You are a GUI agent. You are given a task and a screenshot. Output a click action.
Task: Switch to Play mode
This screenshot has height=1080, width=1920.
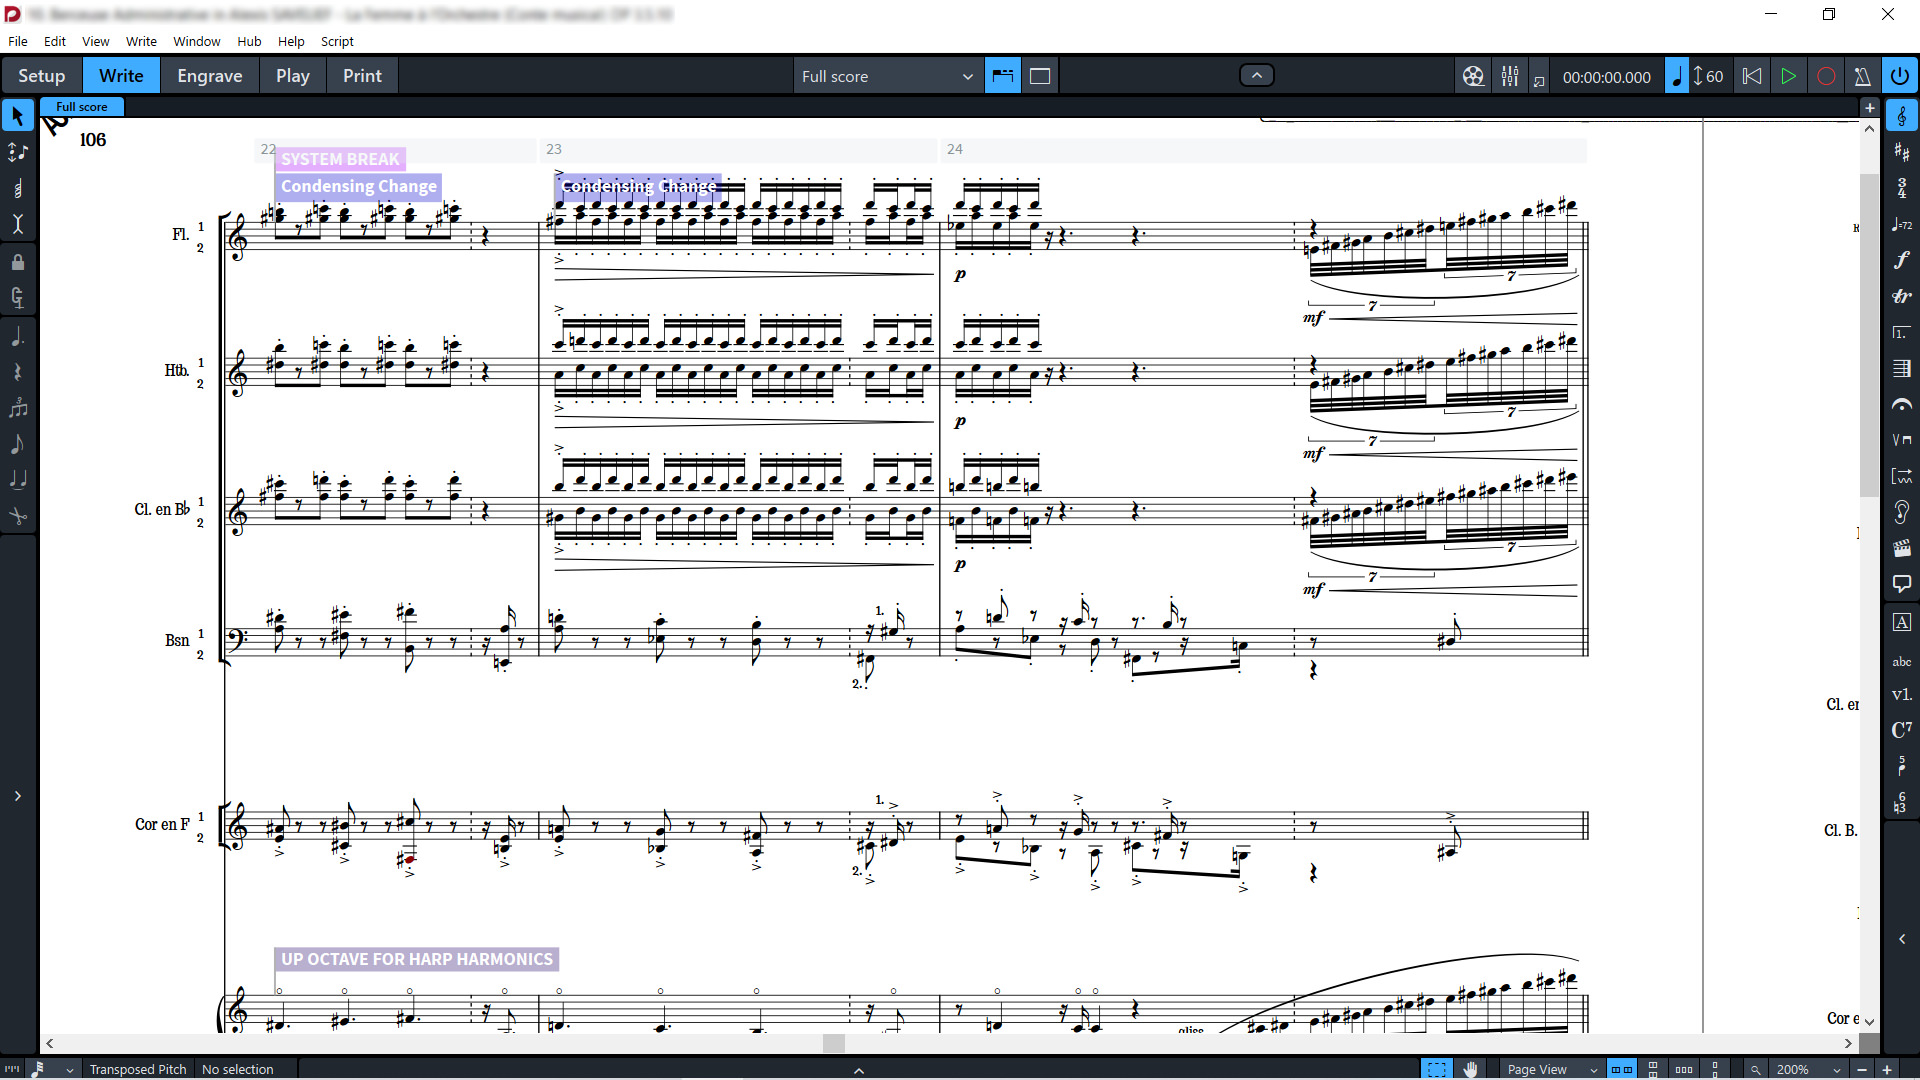[x=292, y=76]
